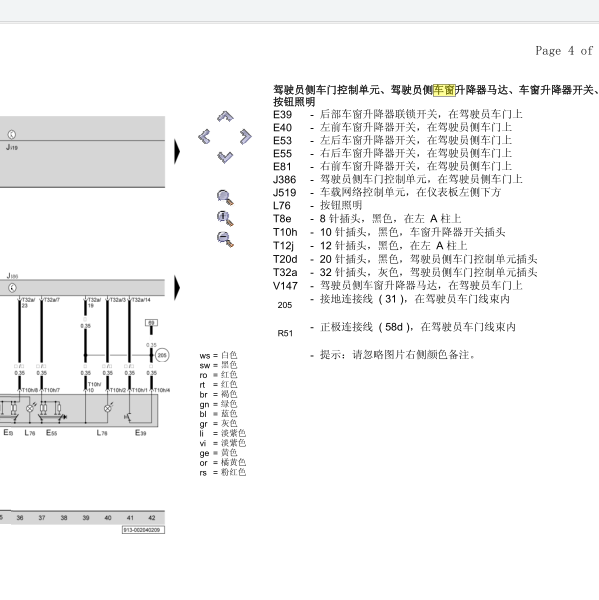The height and width of the screenshot is (600, 599).
Task: Click track number 38 on bottom scale
Action: click(64, 518)
